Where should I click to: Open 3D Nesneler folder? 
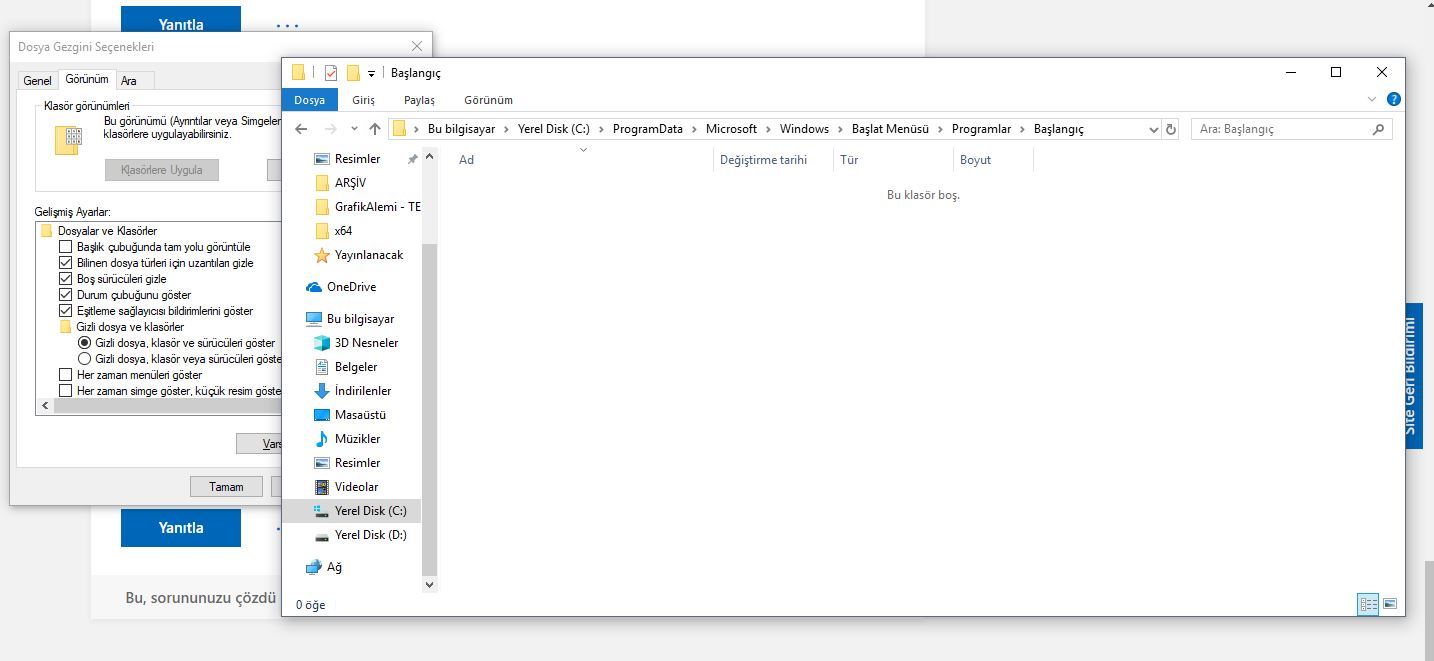pos(366,343)
